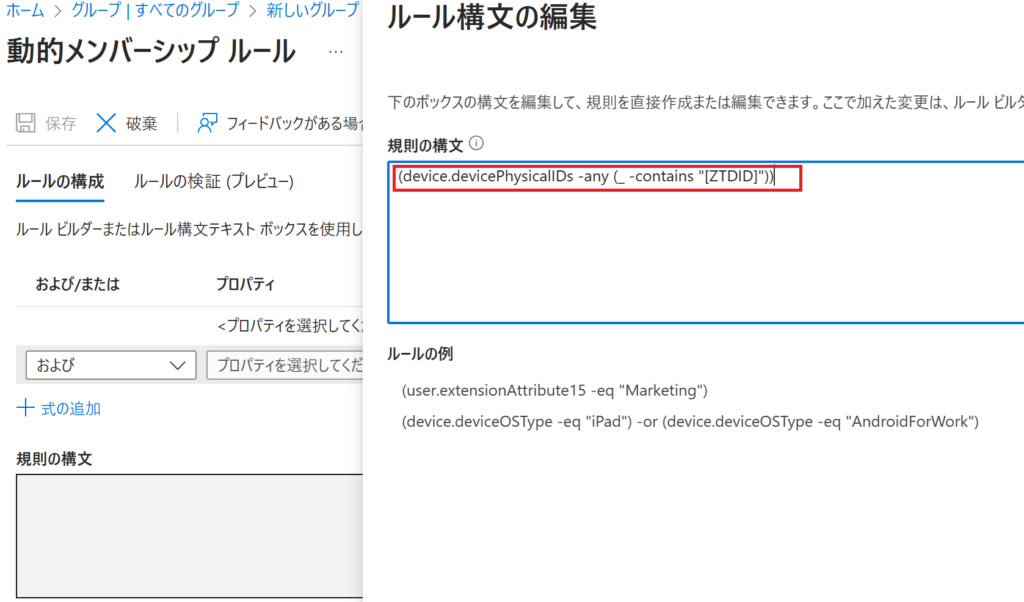Image resolution: width=1024 pixels, height=602 pixels.
Task: Click the user.extensionAttribute15 example rule
Action: (554, 389)
